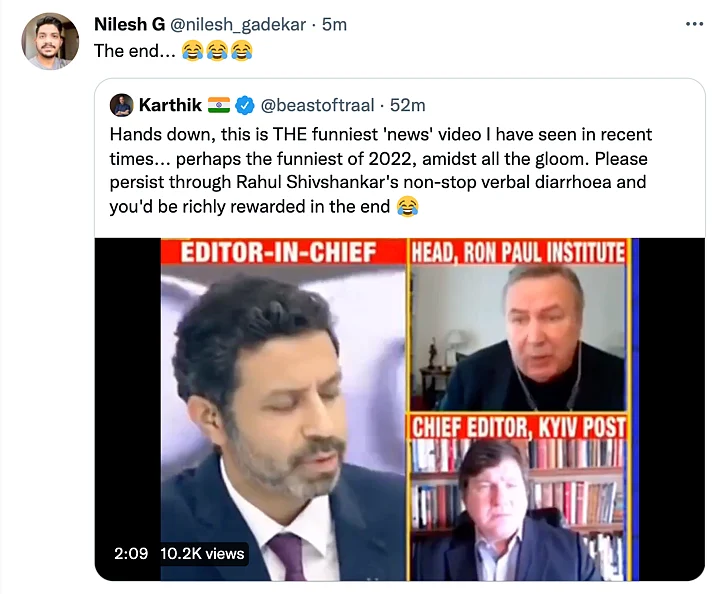The image size is (720, 594).
Task: Click the "HEAD, RON PAUL INSTITUTE" caption
Action: tap(518, 252)
